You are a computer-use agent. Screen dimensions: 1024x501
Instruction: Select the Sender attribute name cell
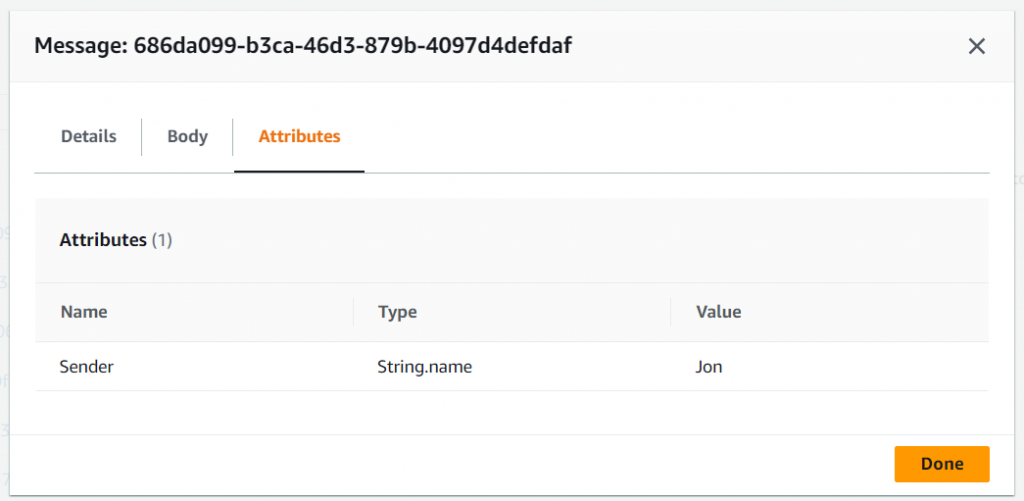(87, 367)
